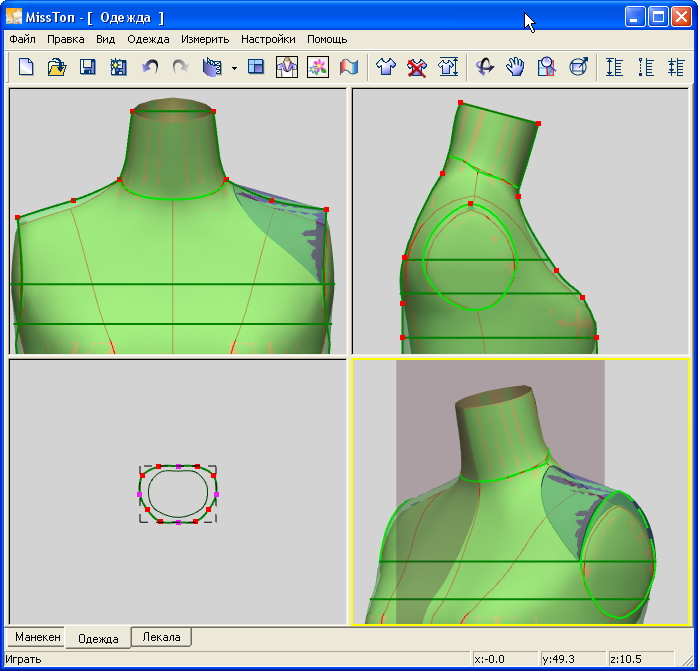Click the magenta control point on neck contour's left

(x=140, y=495)
